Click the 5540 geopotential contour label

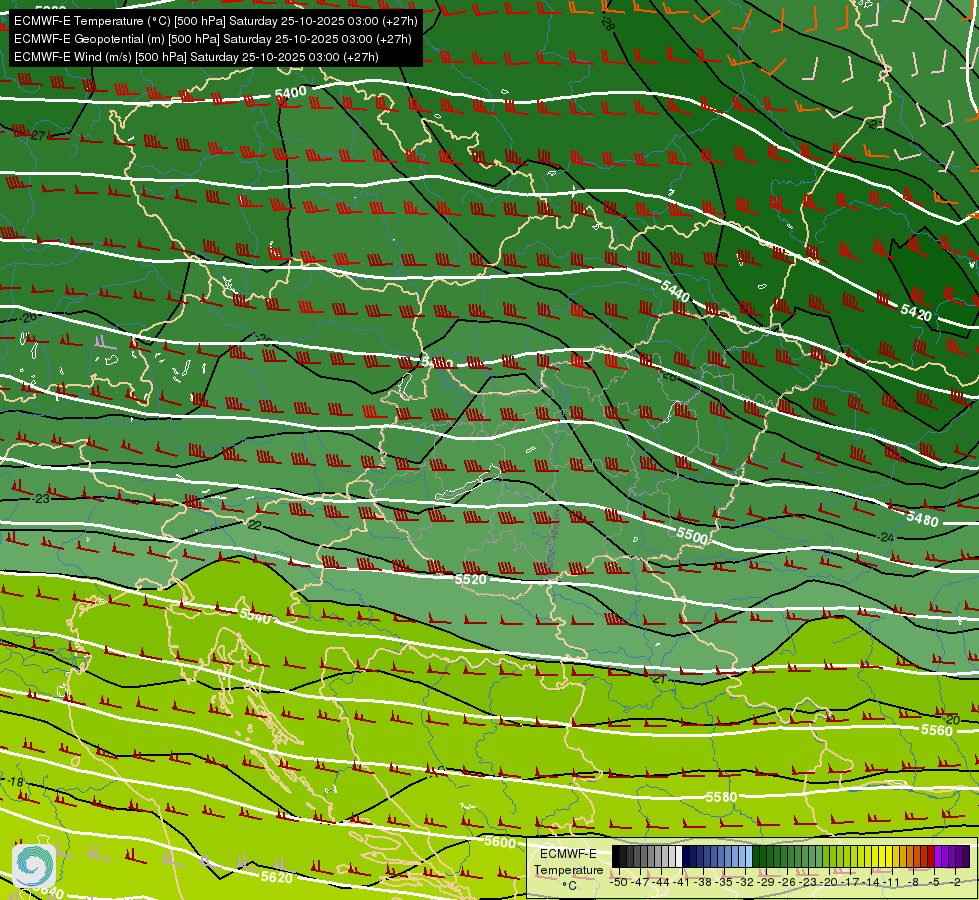255,616
